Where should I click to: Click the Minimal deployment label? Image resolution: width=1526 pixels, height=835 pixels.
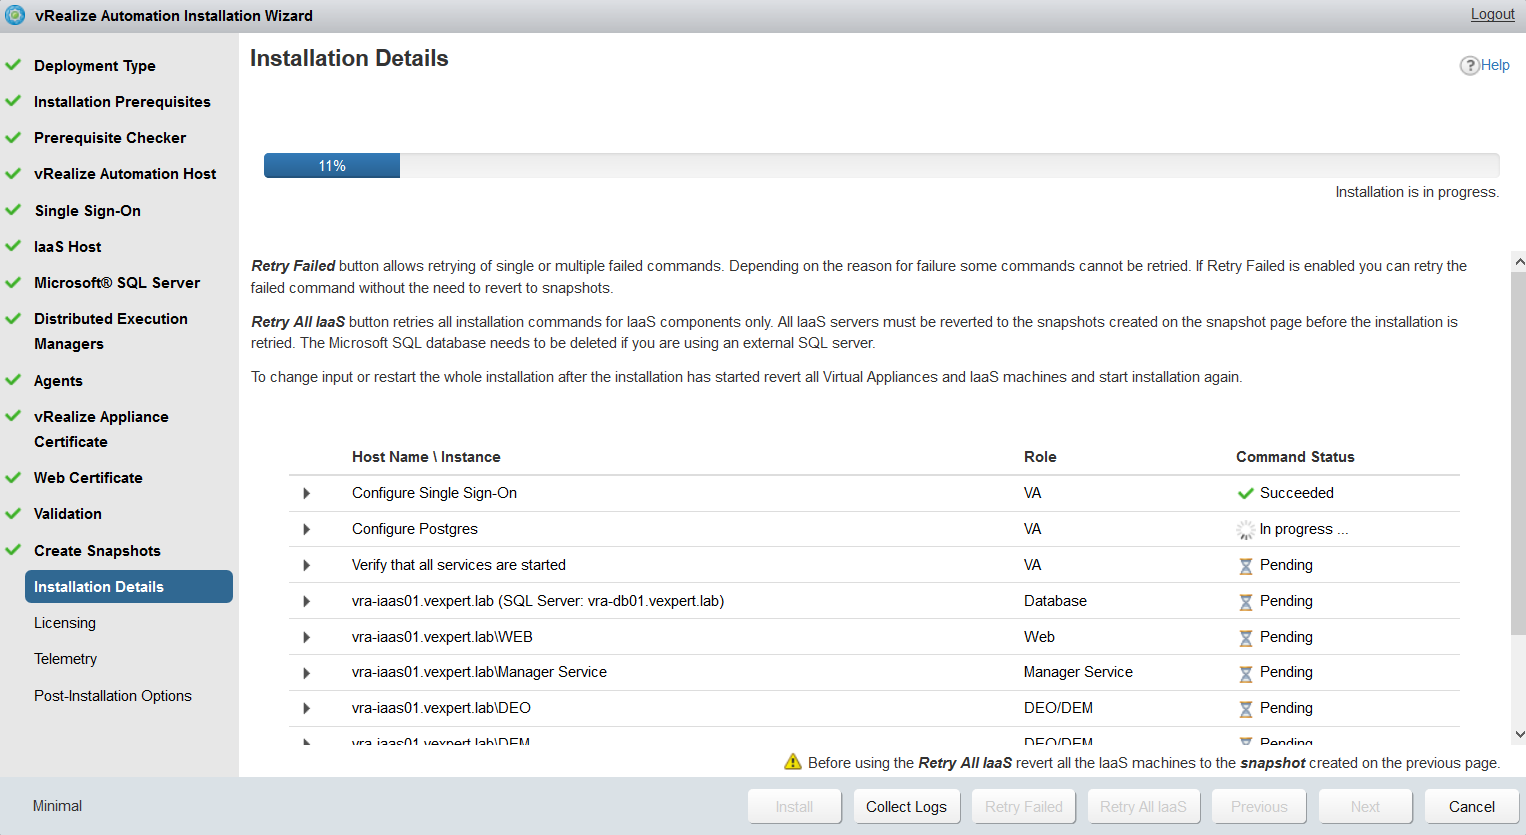click(57, 806)
